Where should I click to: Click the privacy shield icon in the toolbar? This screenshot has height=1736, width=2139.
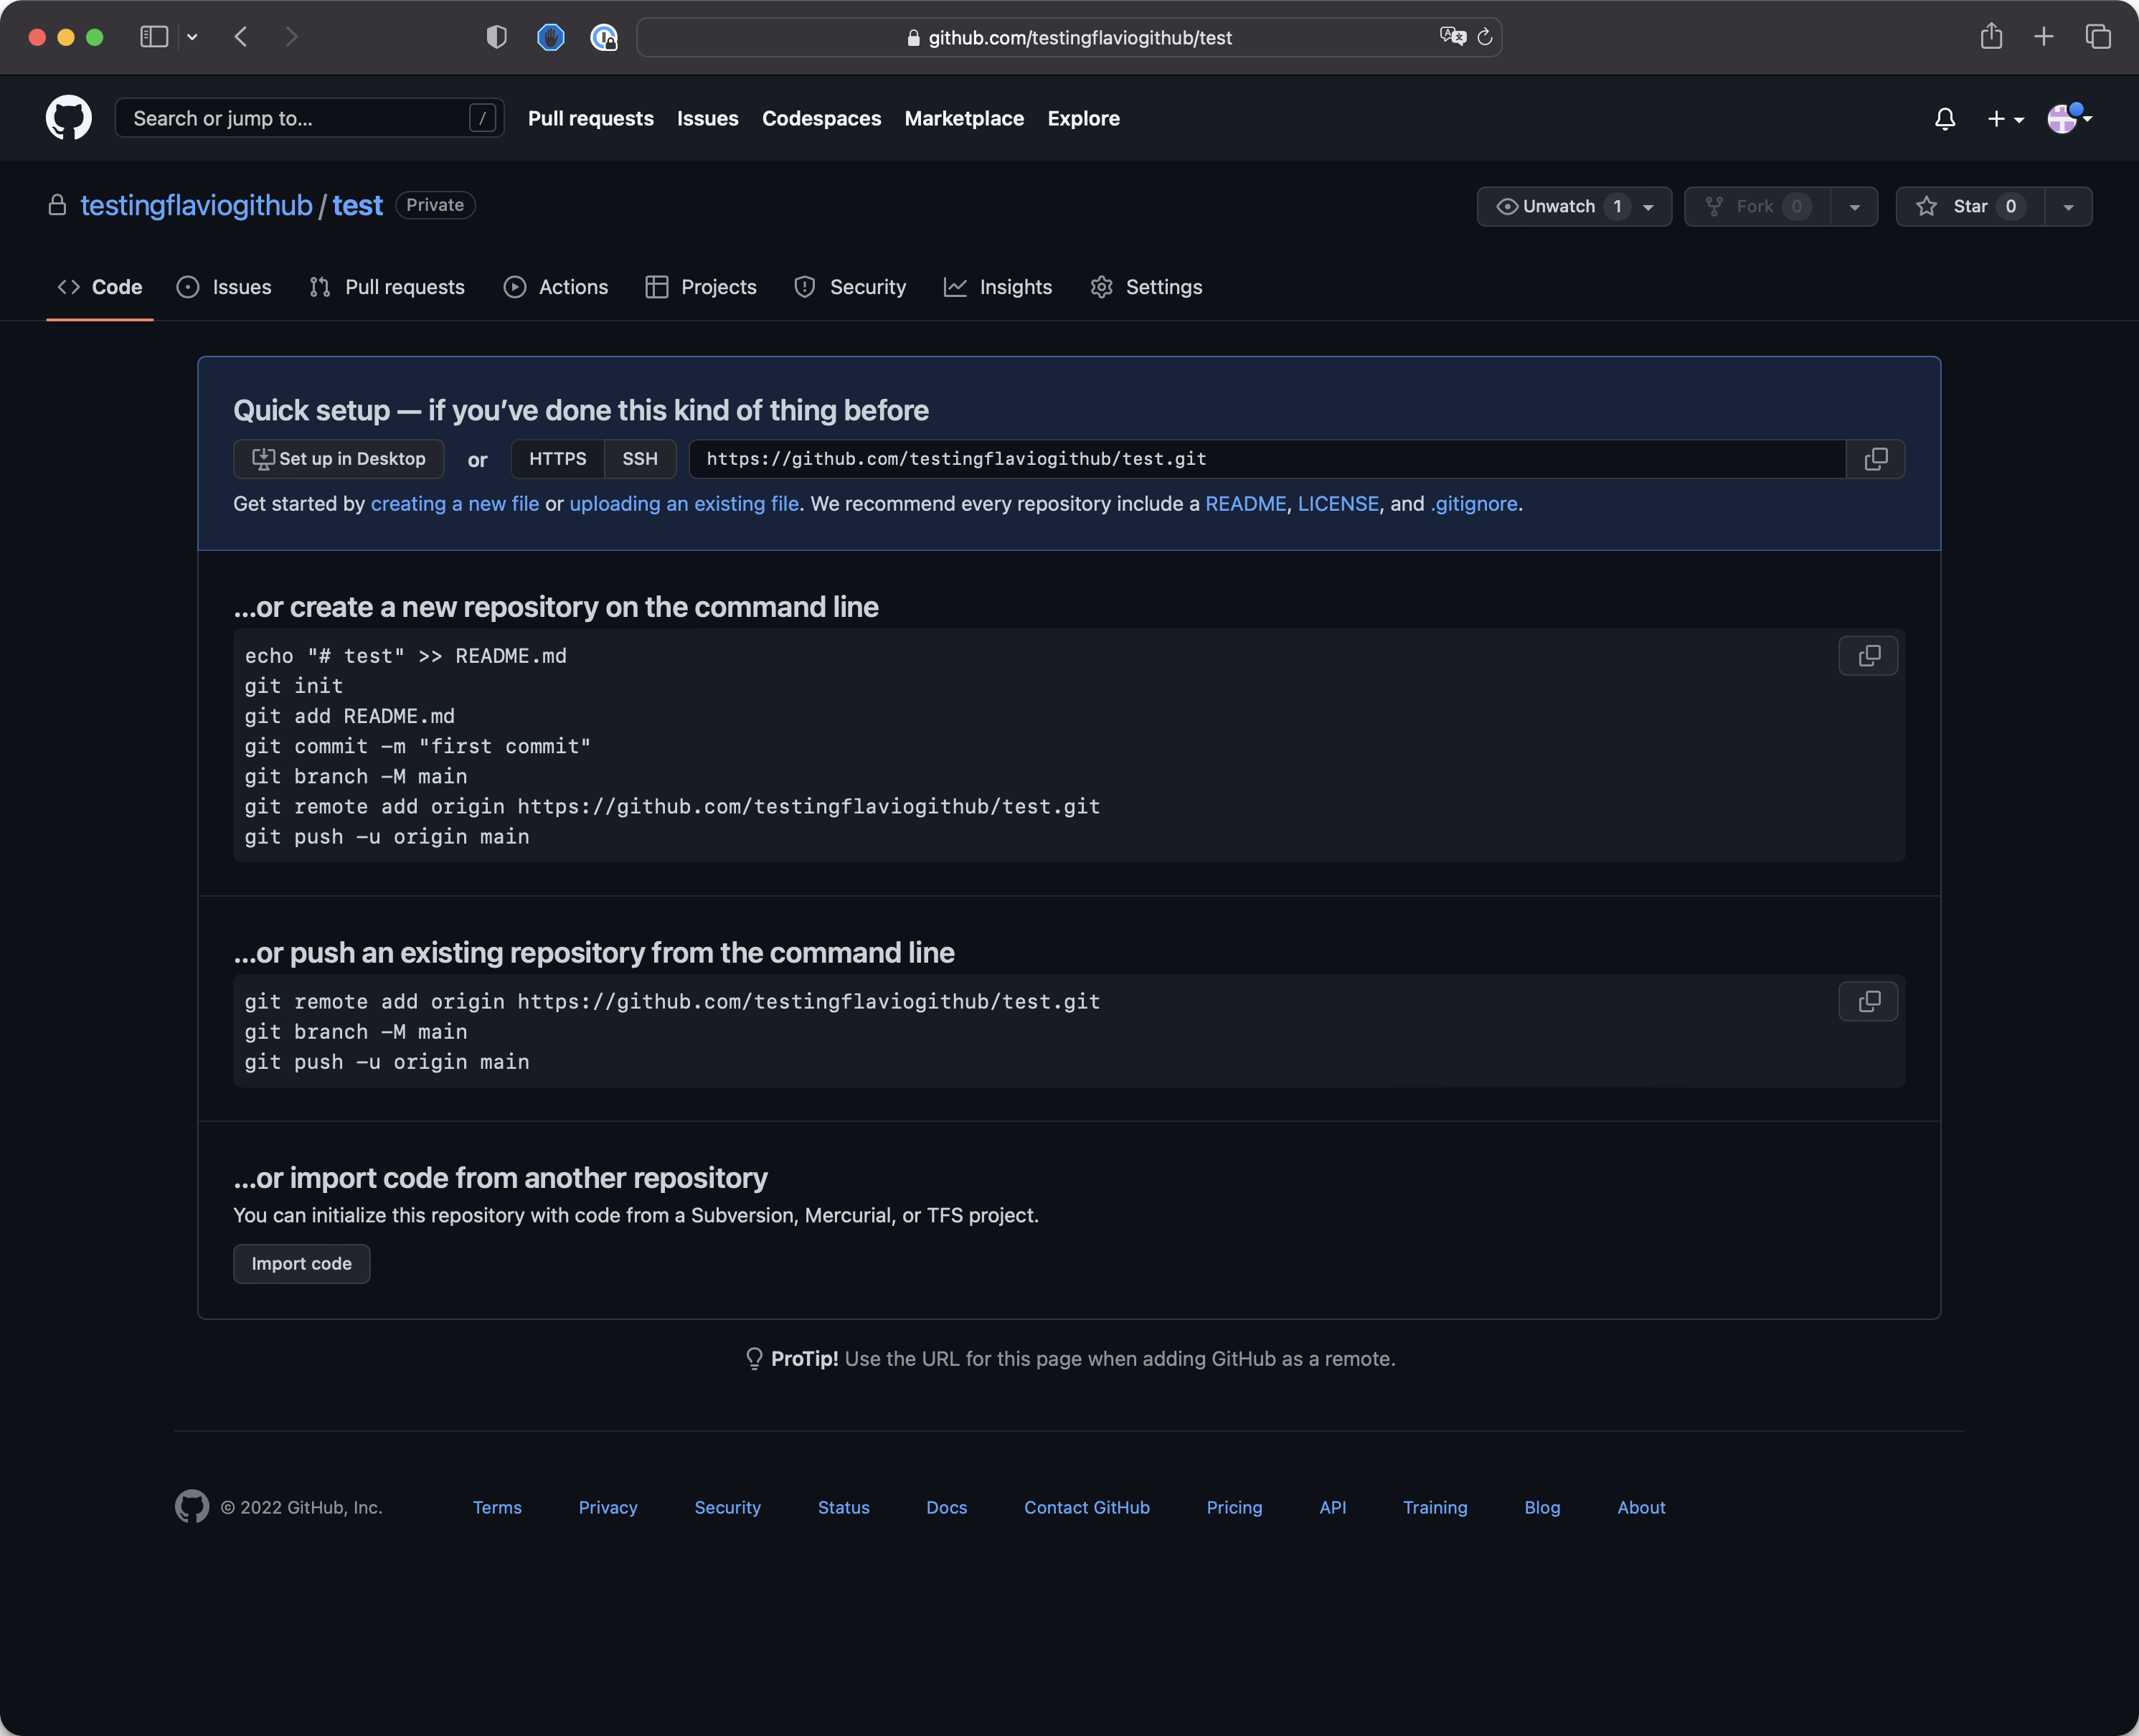pos(496,37)
